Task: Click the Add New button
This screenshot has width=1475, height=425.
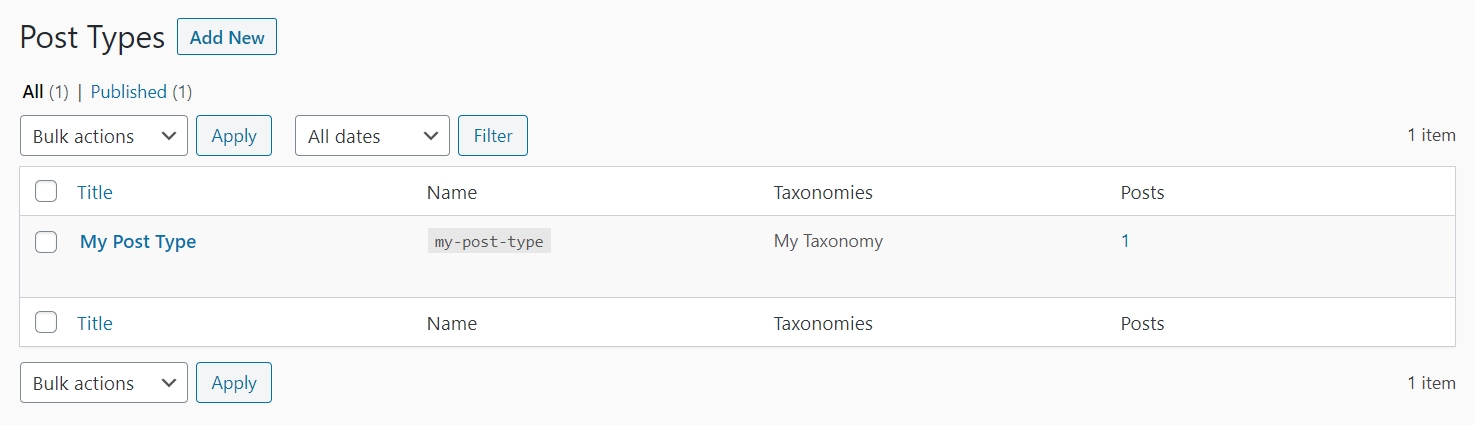Action: [x=227, y=38]
